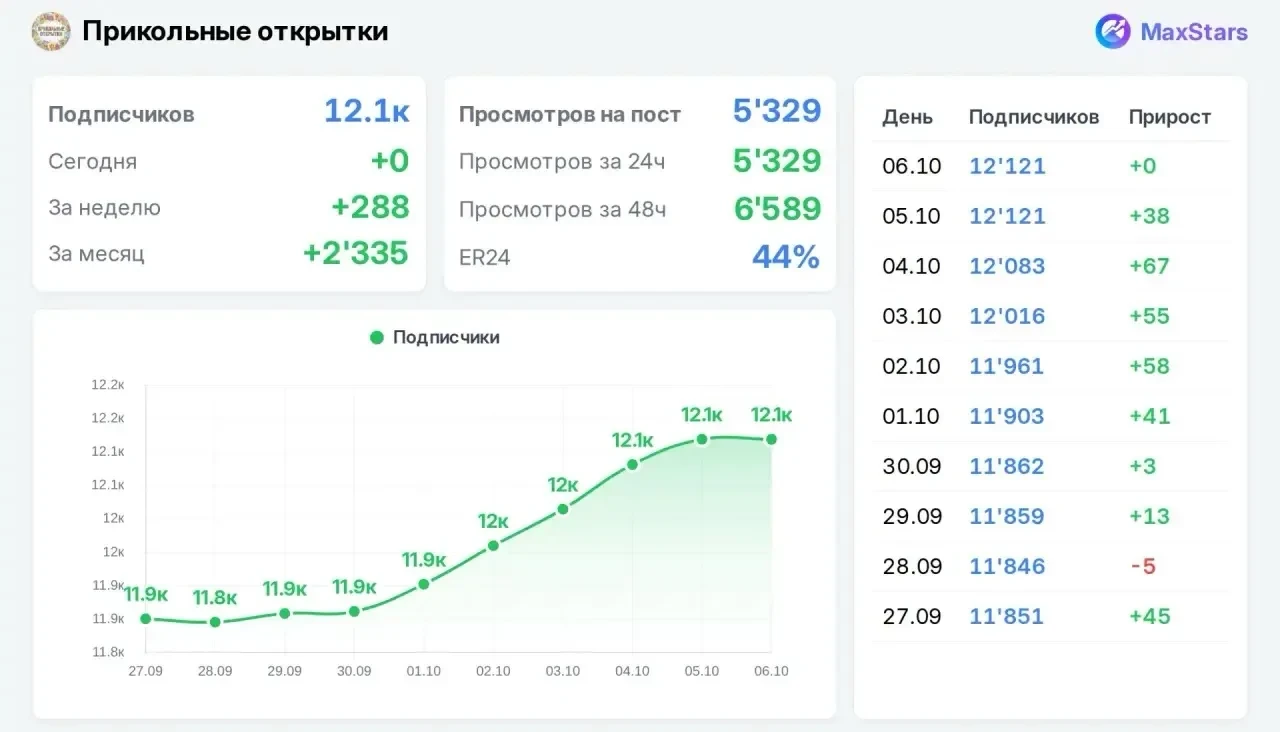1280x732 pixels.
Task: Click the "Прирост" column header in the table
Action: (1170, 117)
